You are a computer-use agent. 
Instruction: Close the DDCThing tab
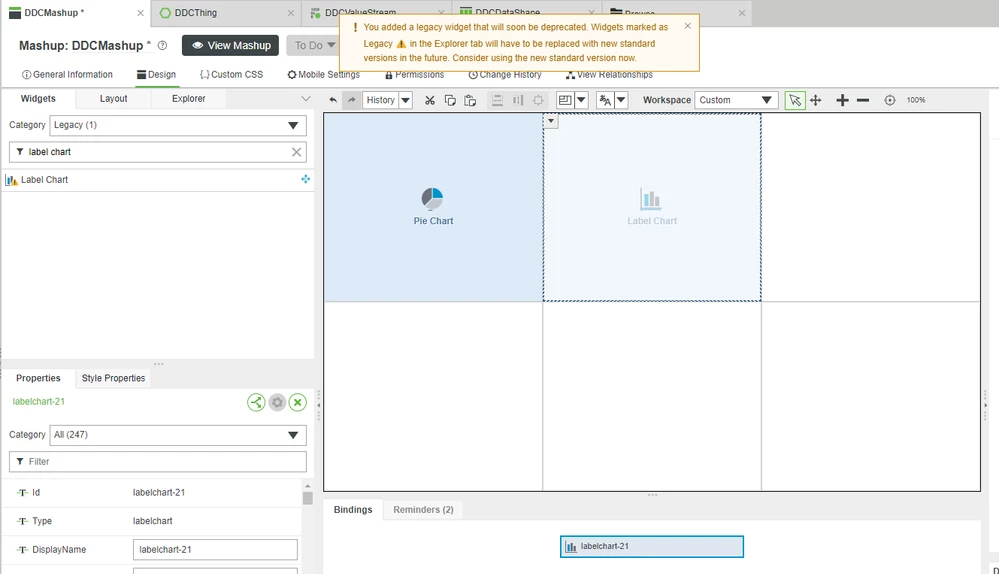coord(291,13)
